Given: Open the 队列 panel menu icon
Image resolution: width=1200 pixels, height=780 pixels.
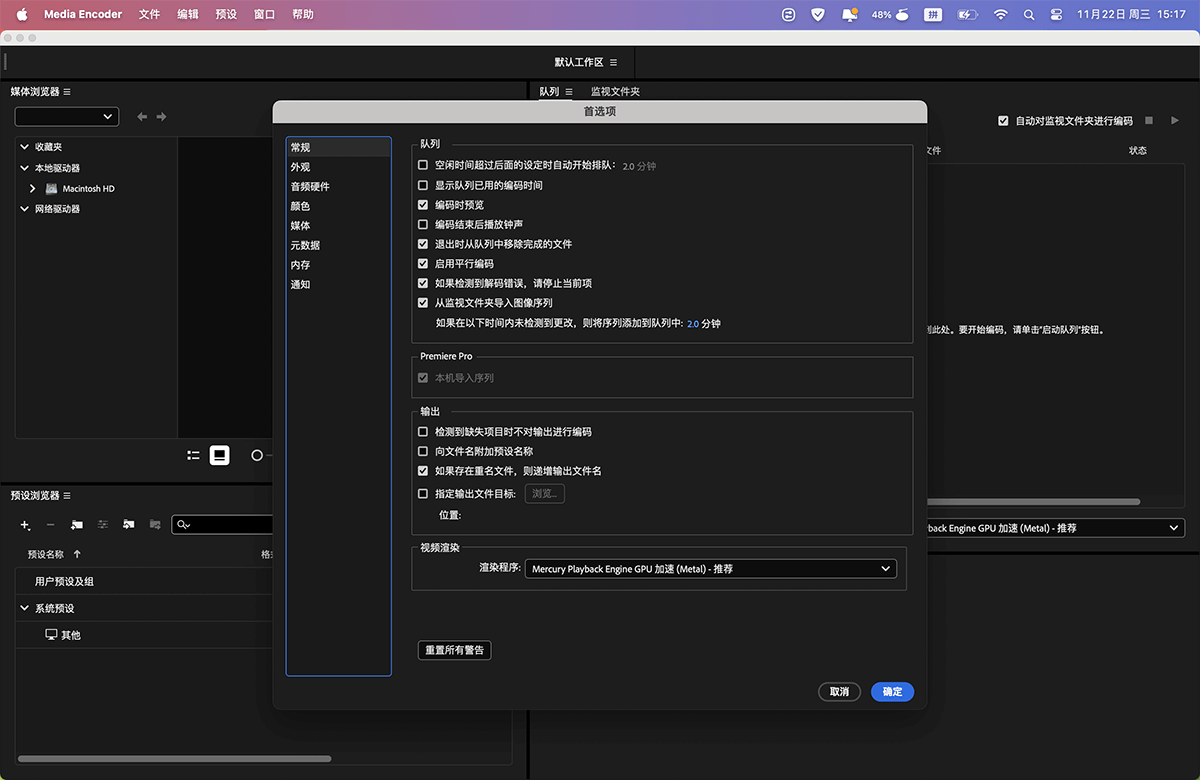Looking at the screenshot, I should (x=568, y=92).
